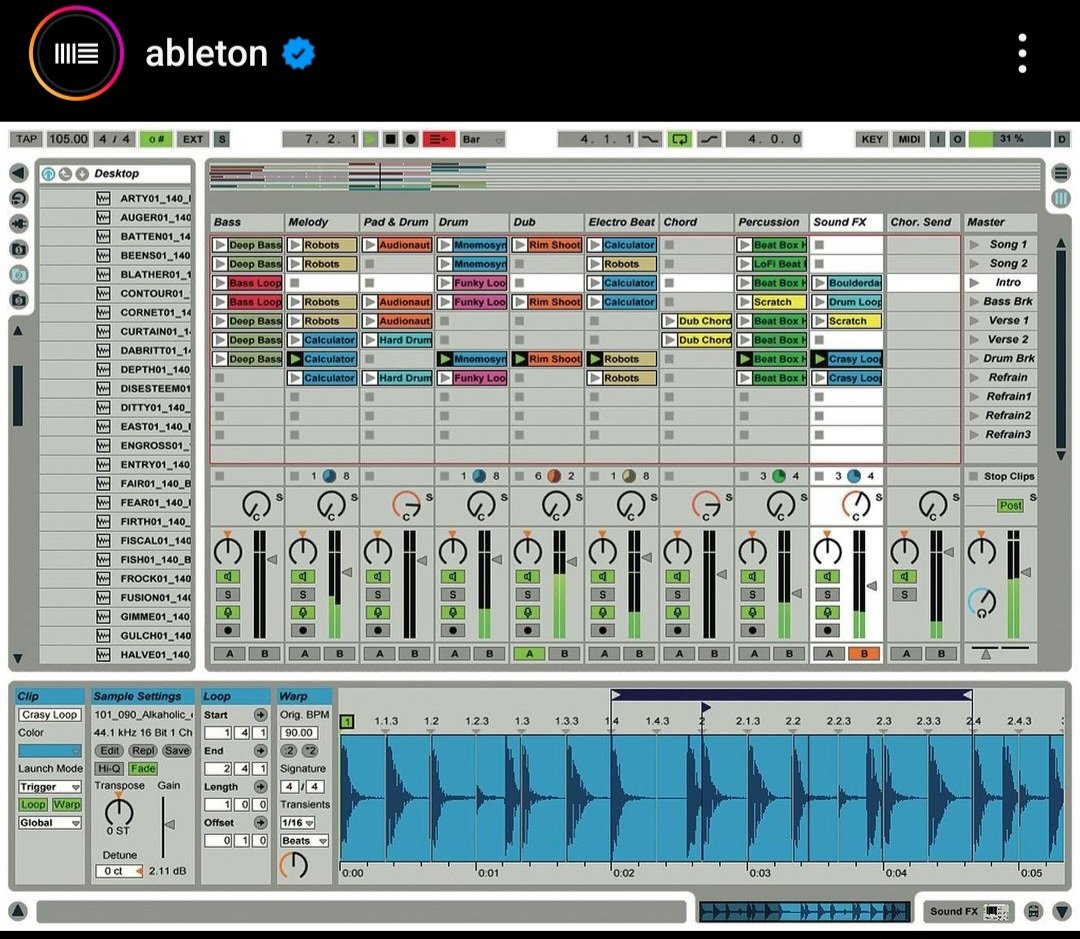Launch the Scratch clip in Percussion track
1080x939 pixels.
(745, 302)
